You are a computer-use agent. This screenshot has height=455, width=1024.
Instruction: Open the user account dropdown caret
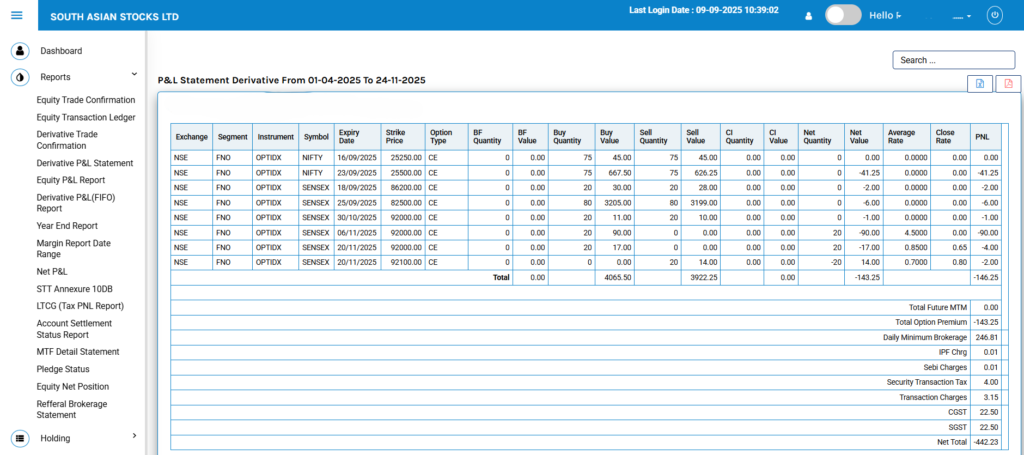[x=968, y=17]
